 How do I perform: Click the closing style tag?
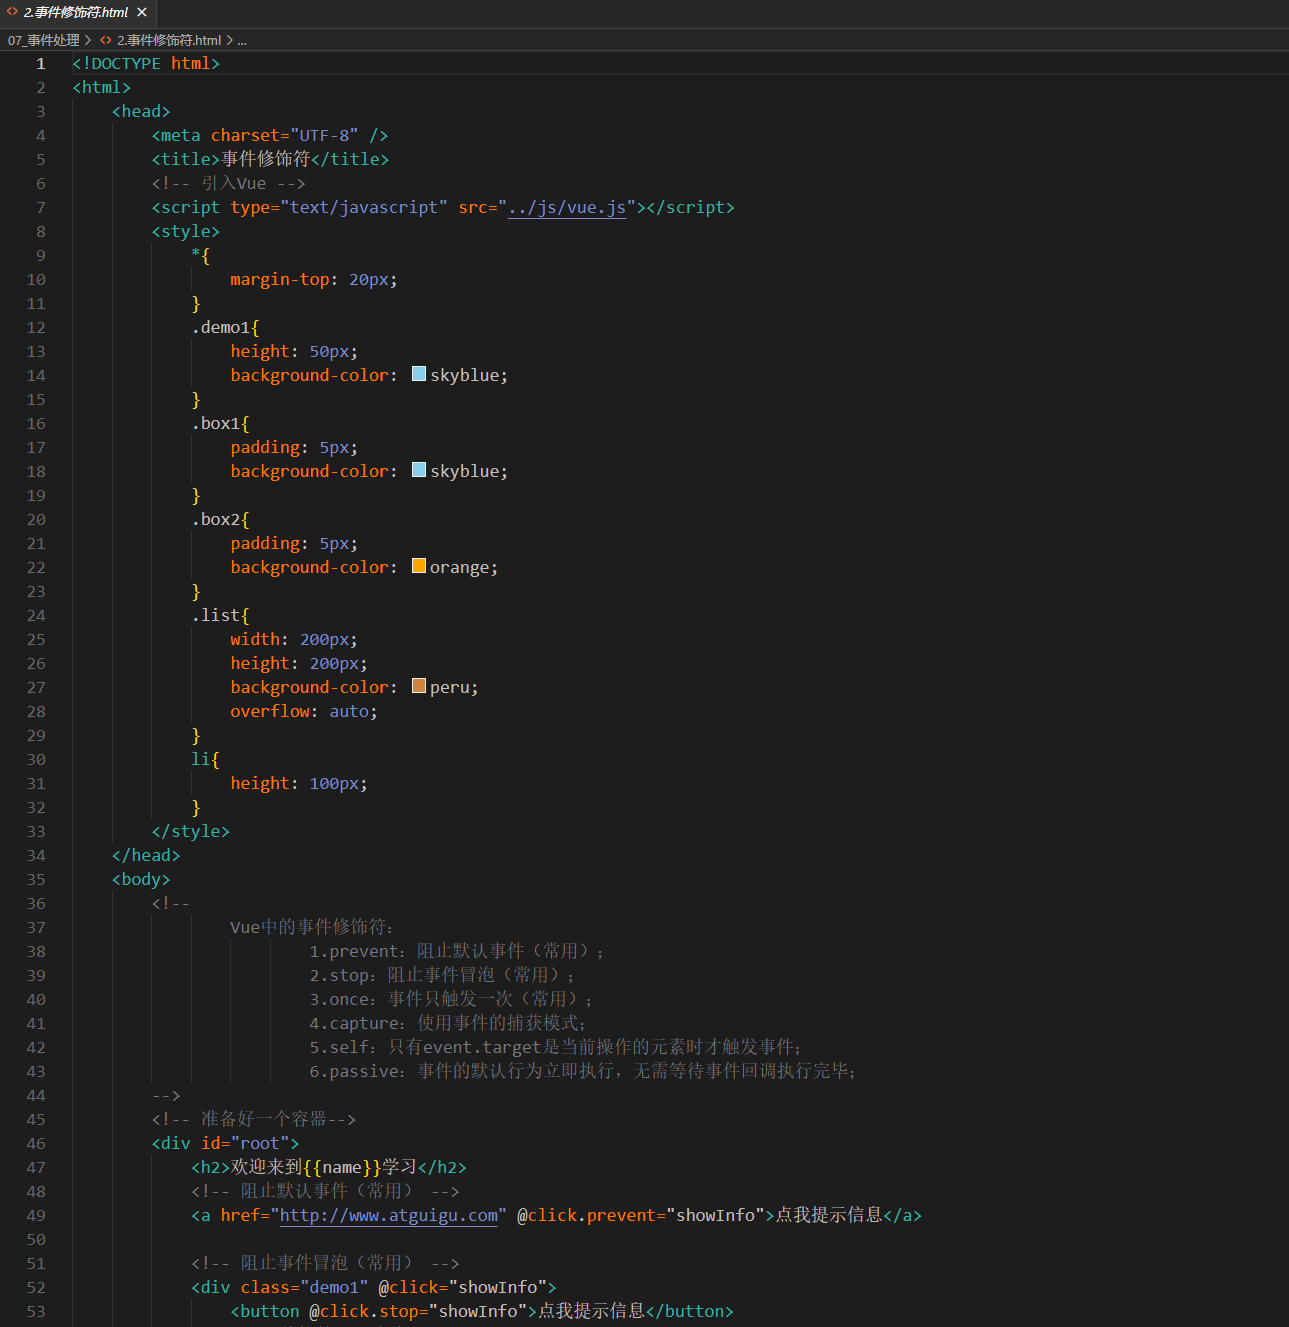coord(191,831)
